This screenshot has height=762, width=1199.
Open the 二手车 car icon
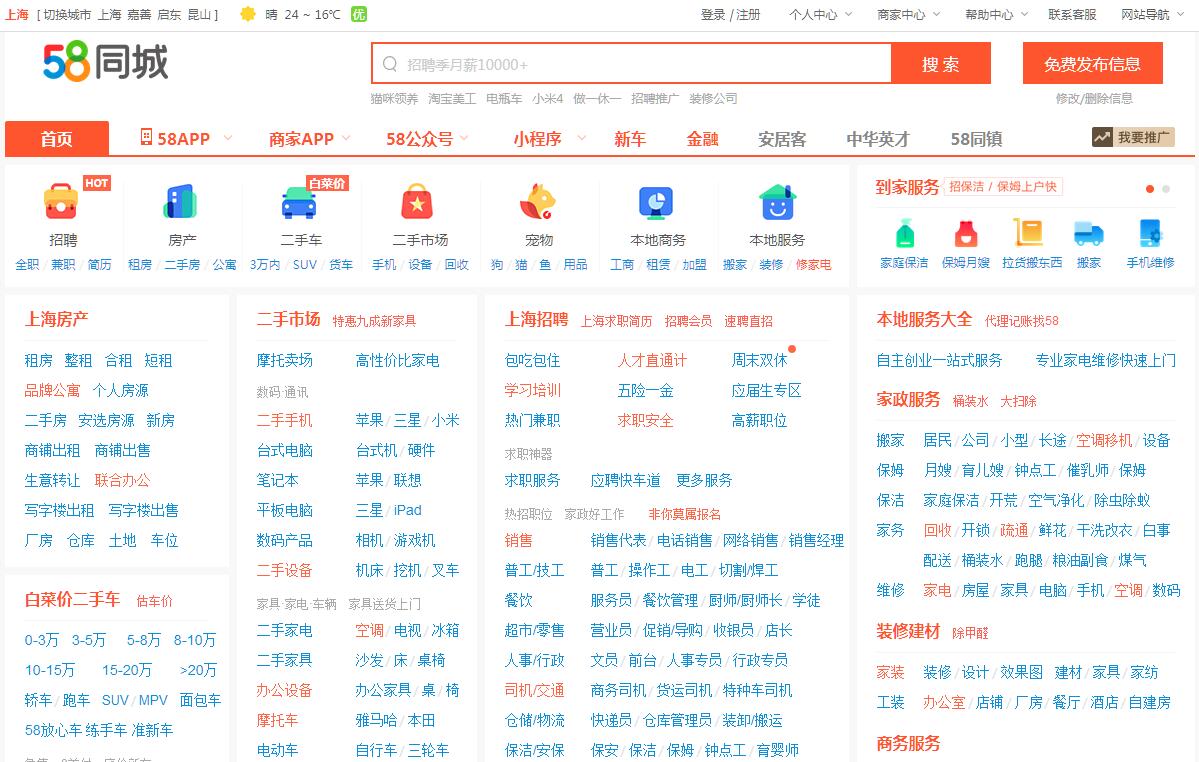coord(300,202)
